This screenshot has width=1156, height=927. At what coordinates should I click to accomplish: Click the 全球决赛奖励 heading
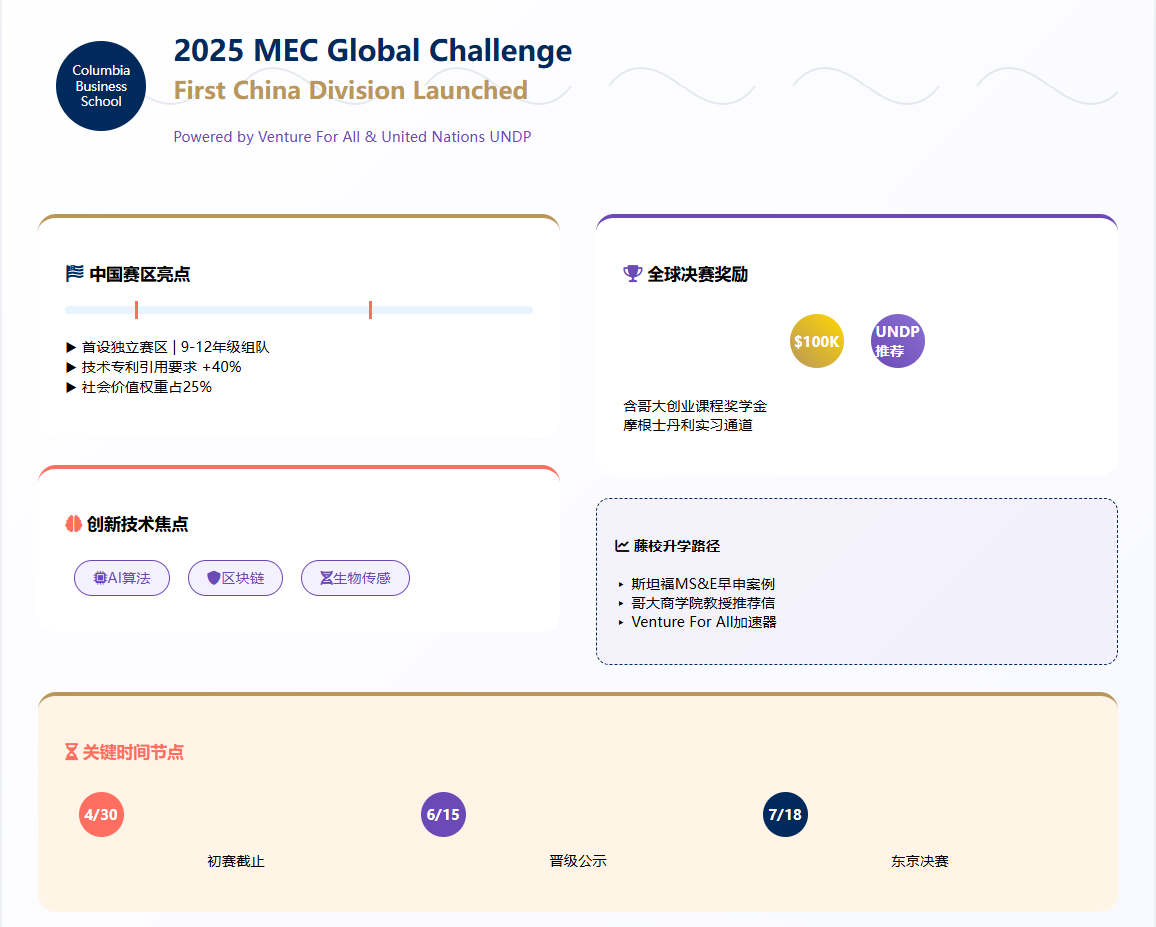point(697,274)
